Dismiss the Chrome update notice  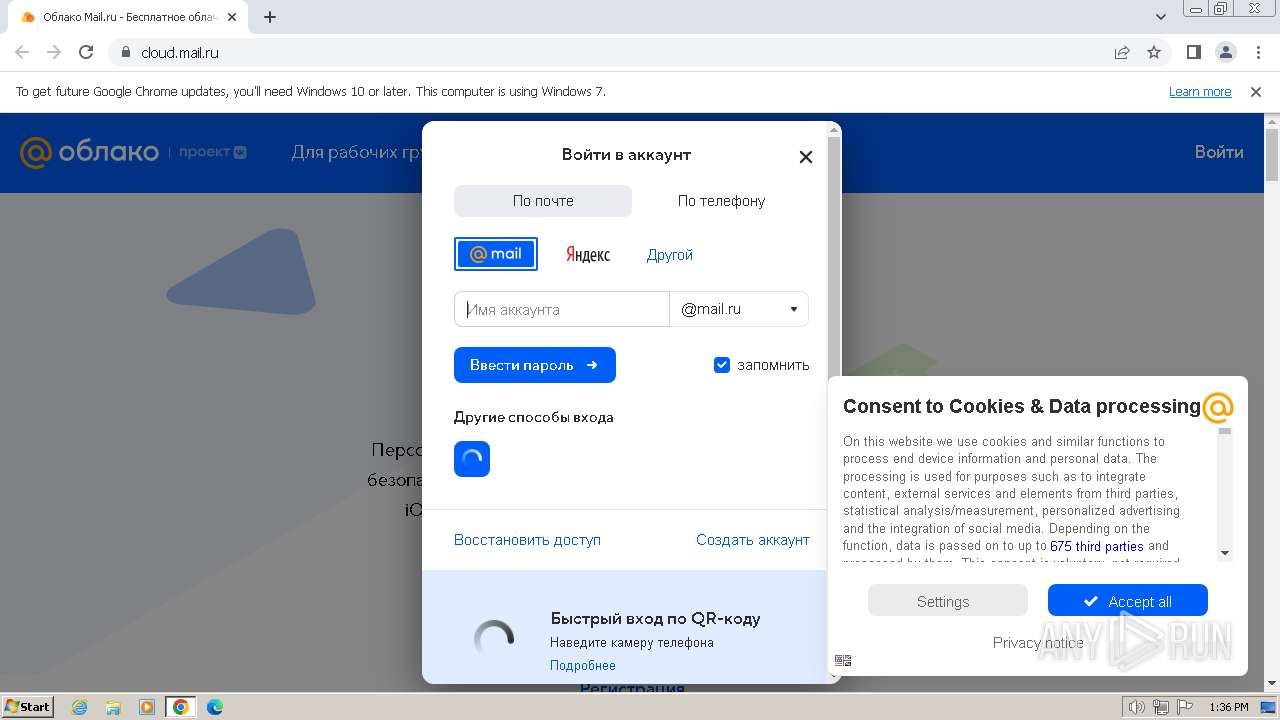tap(1256, 92)
